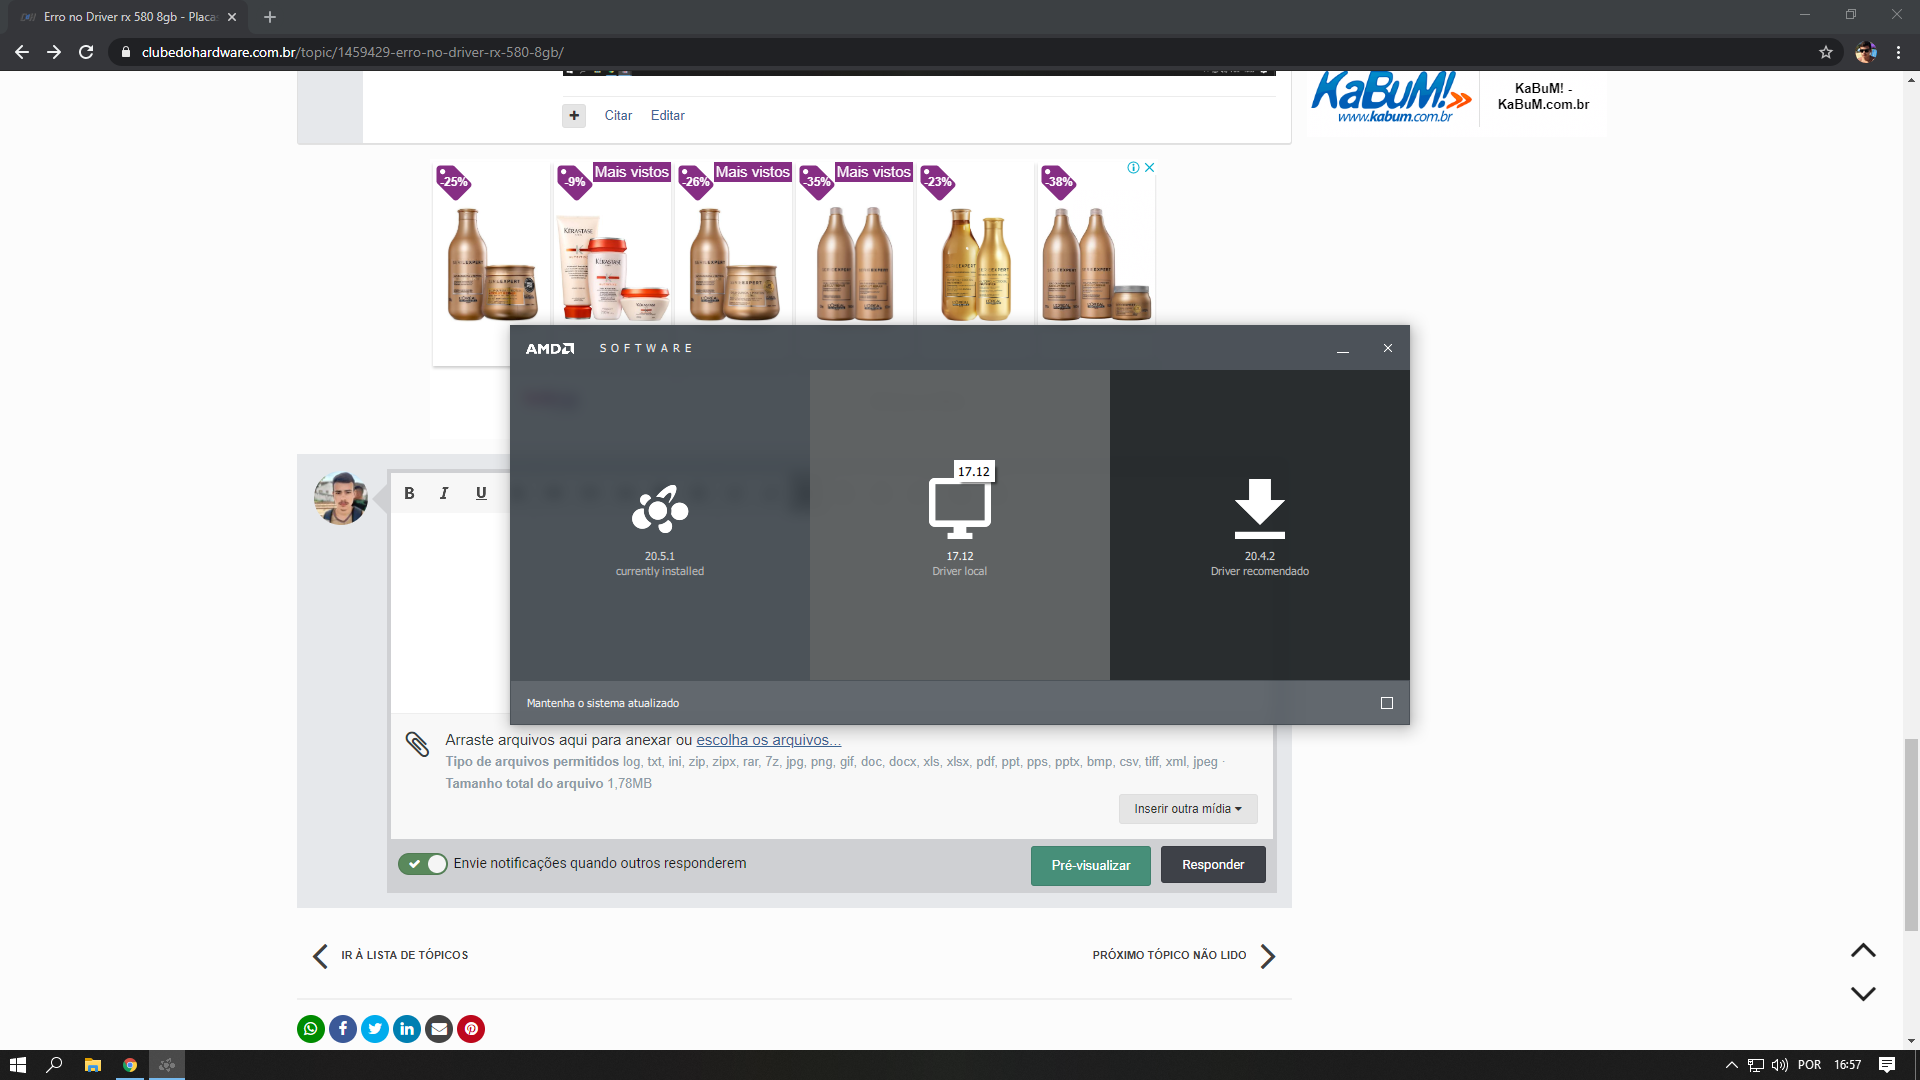Click the address bar URL
This screenshot has height=1080, width=1920.
point(353,52)
